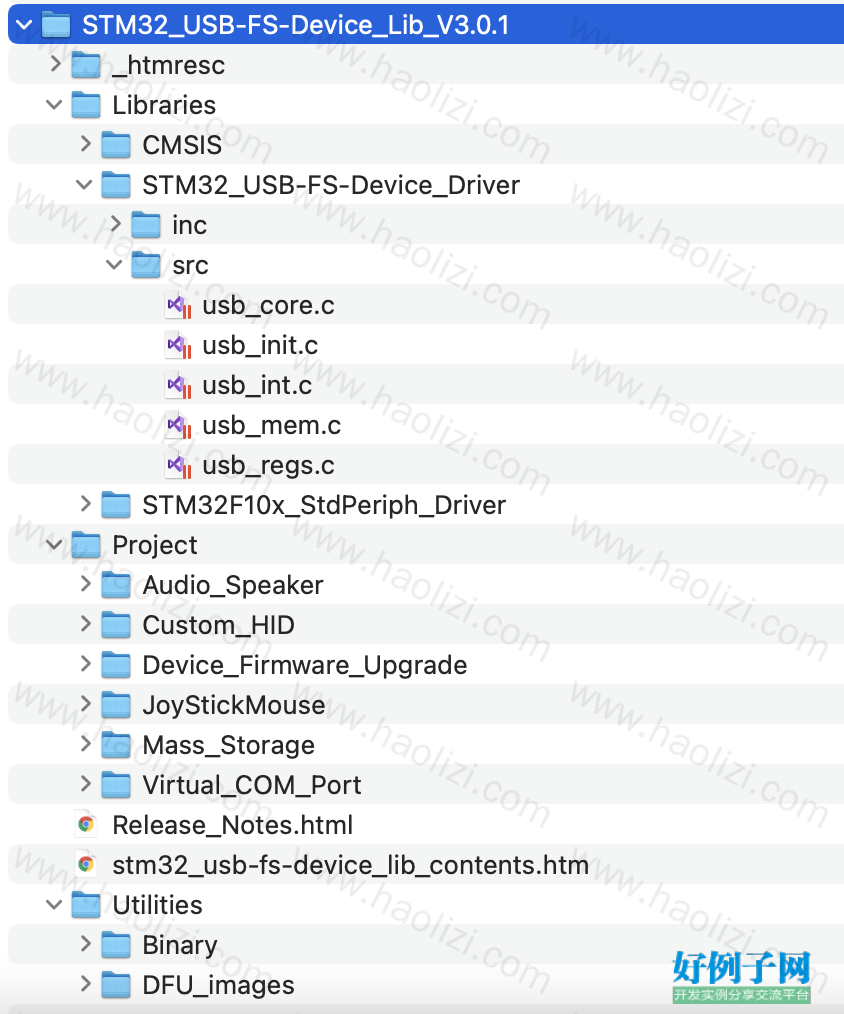Expand the Mass_Storage folder
Image resolution: width=844 pixels, height=1014 pixels.
[85, 744]
